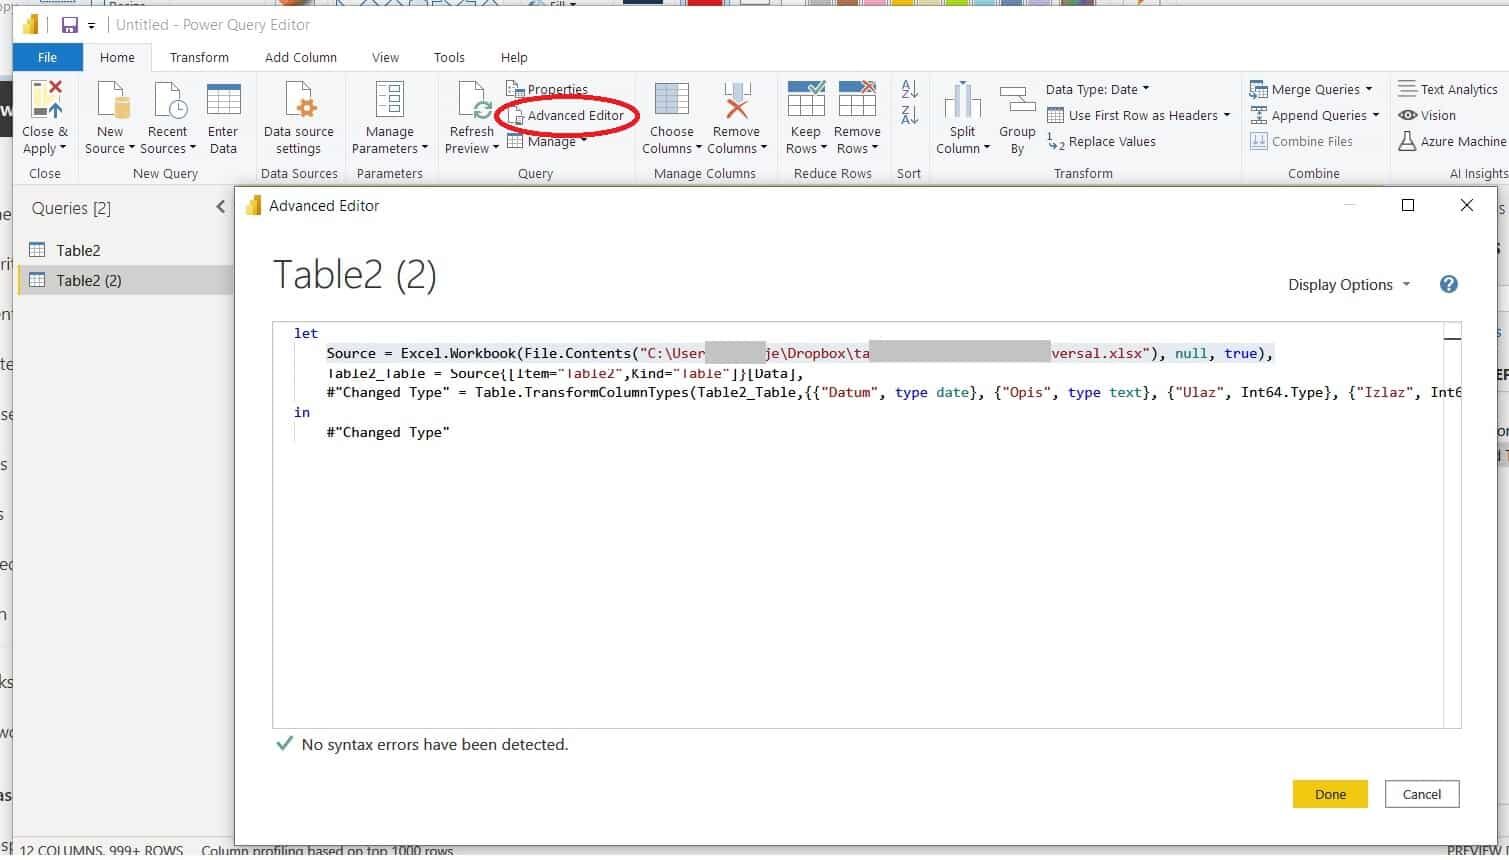Click the Enter Data icon
Image resolution: width=1509 pixels, height=860 pixels.
(223, 100)
